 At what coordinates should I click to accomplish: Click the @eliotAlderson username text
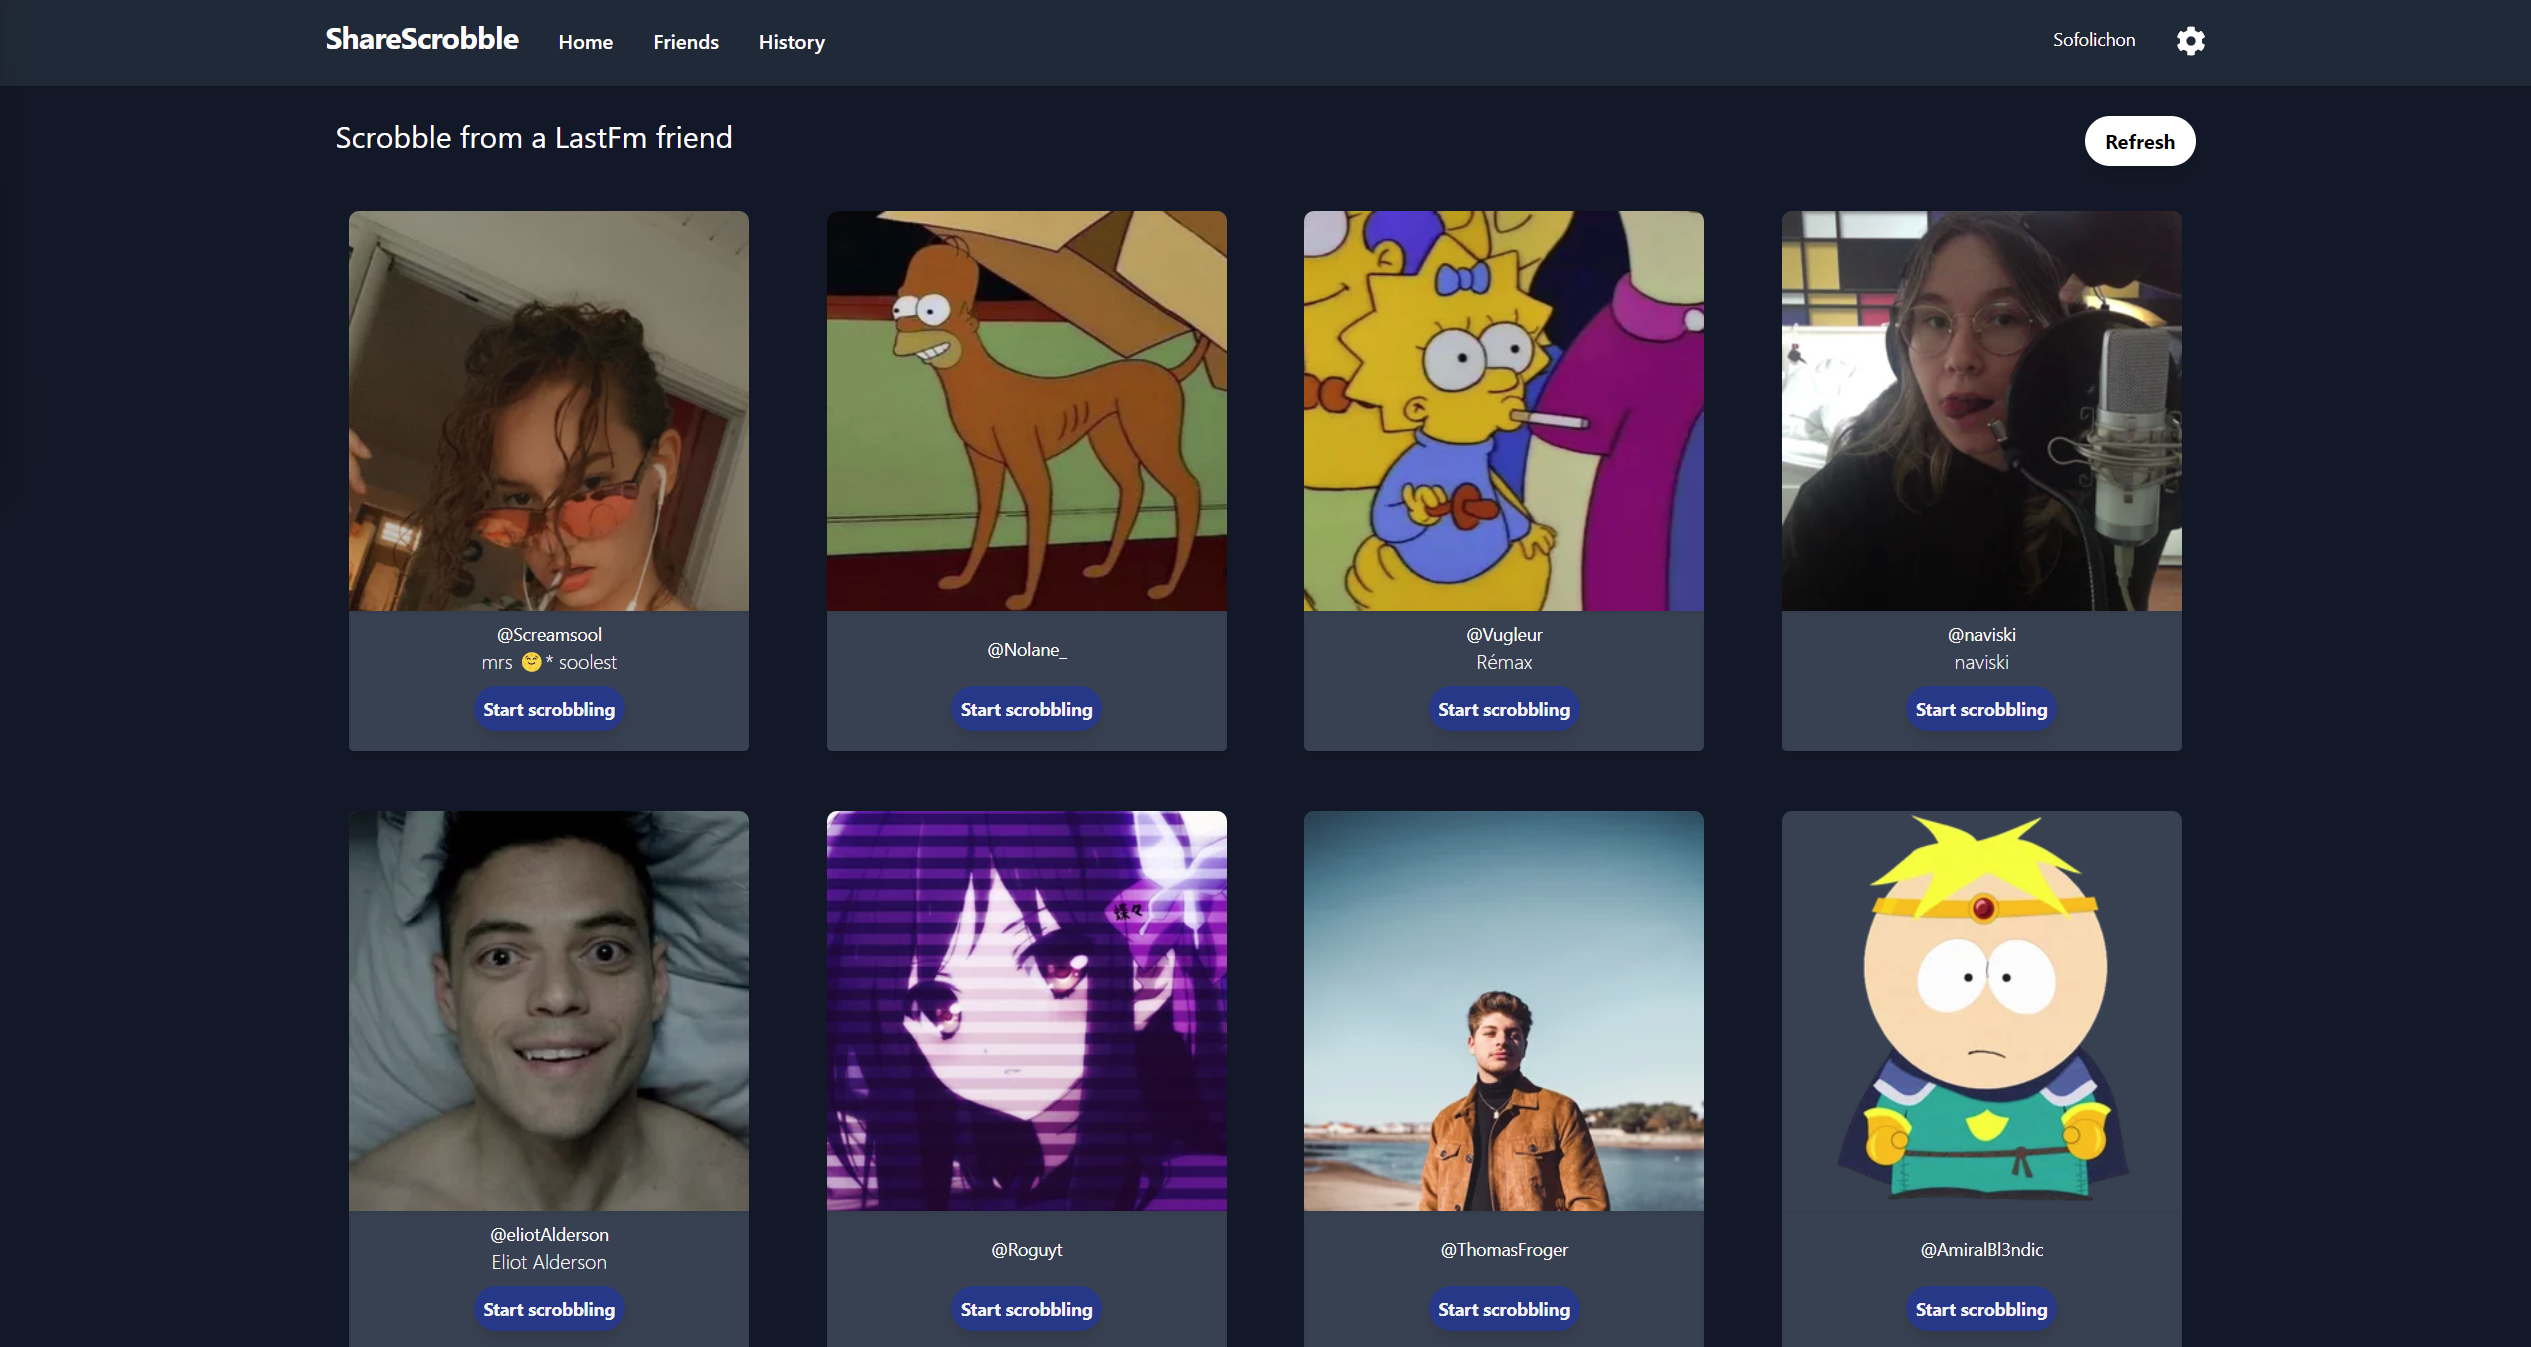(549, 1235)
